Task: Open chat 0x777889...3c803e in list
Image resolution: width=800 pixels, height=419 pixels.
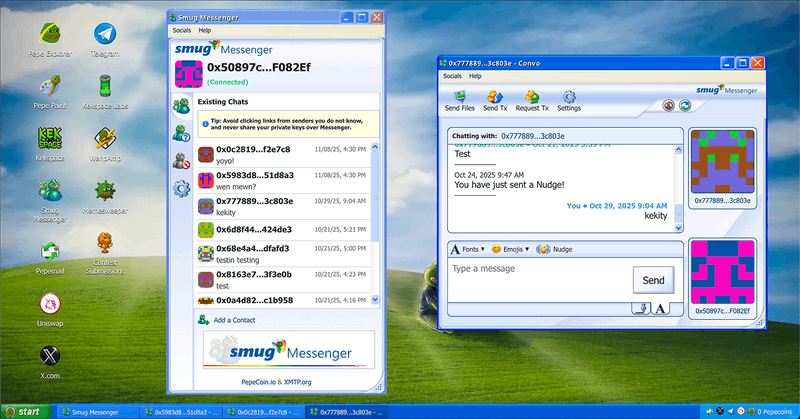Action: (283, 207)
